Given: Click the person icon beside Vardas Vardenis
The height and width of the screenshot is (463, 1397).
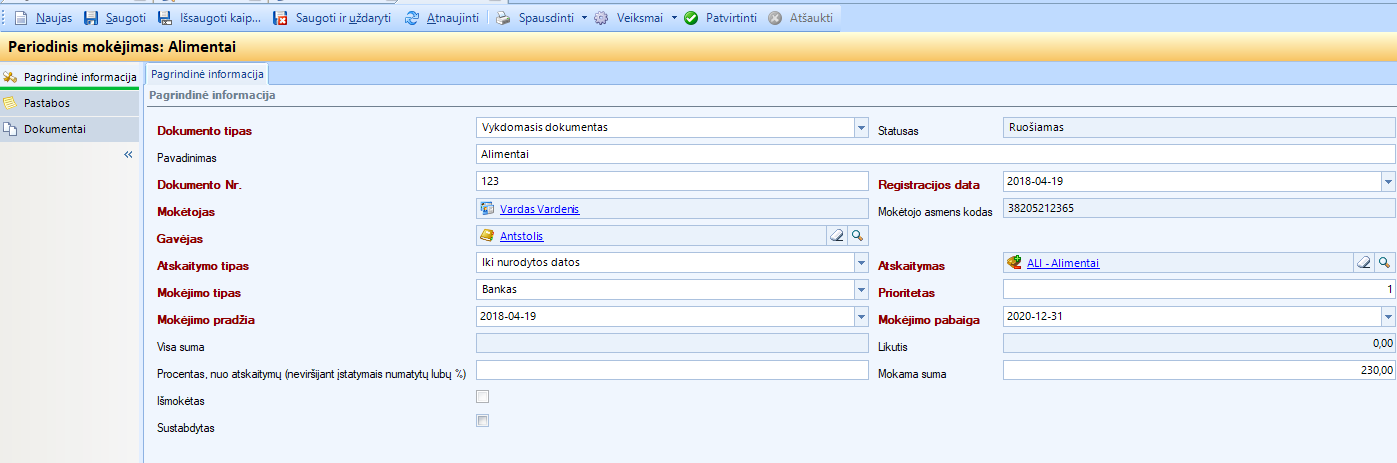Looking at the screenshot, I should tap(487, 208).
